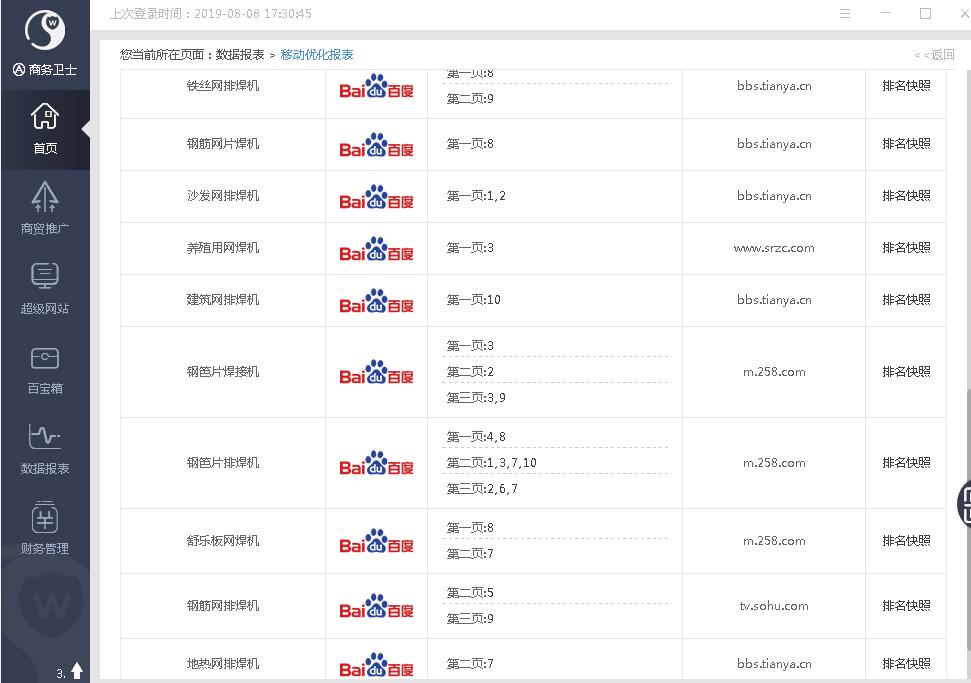Image resolution: width=971 pixels, height=683 pixels.
Task: Click the Baidu logo in 钢筋网片焊机 row
Action: click(376, 146)
